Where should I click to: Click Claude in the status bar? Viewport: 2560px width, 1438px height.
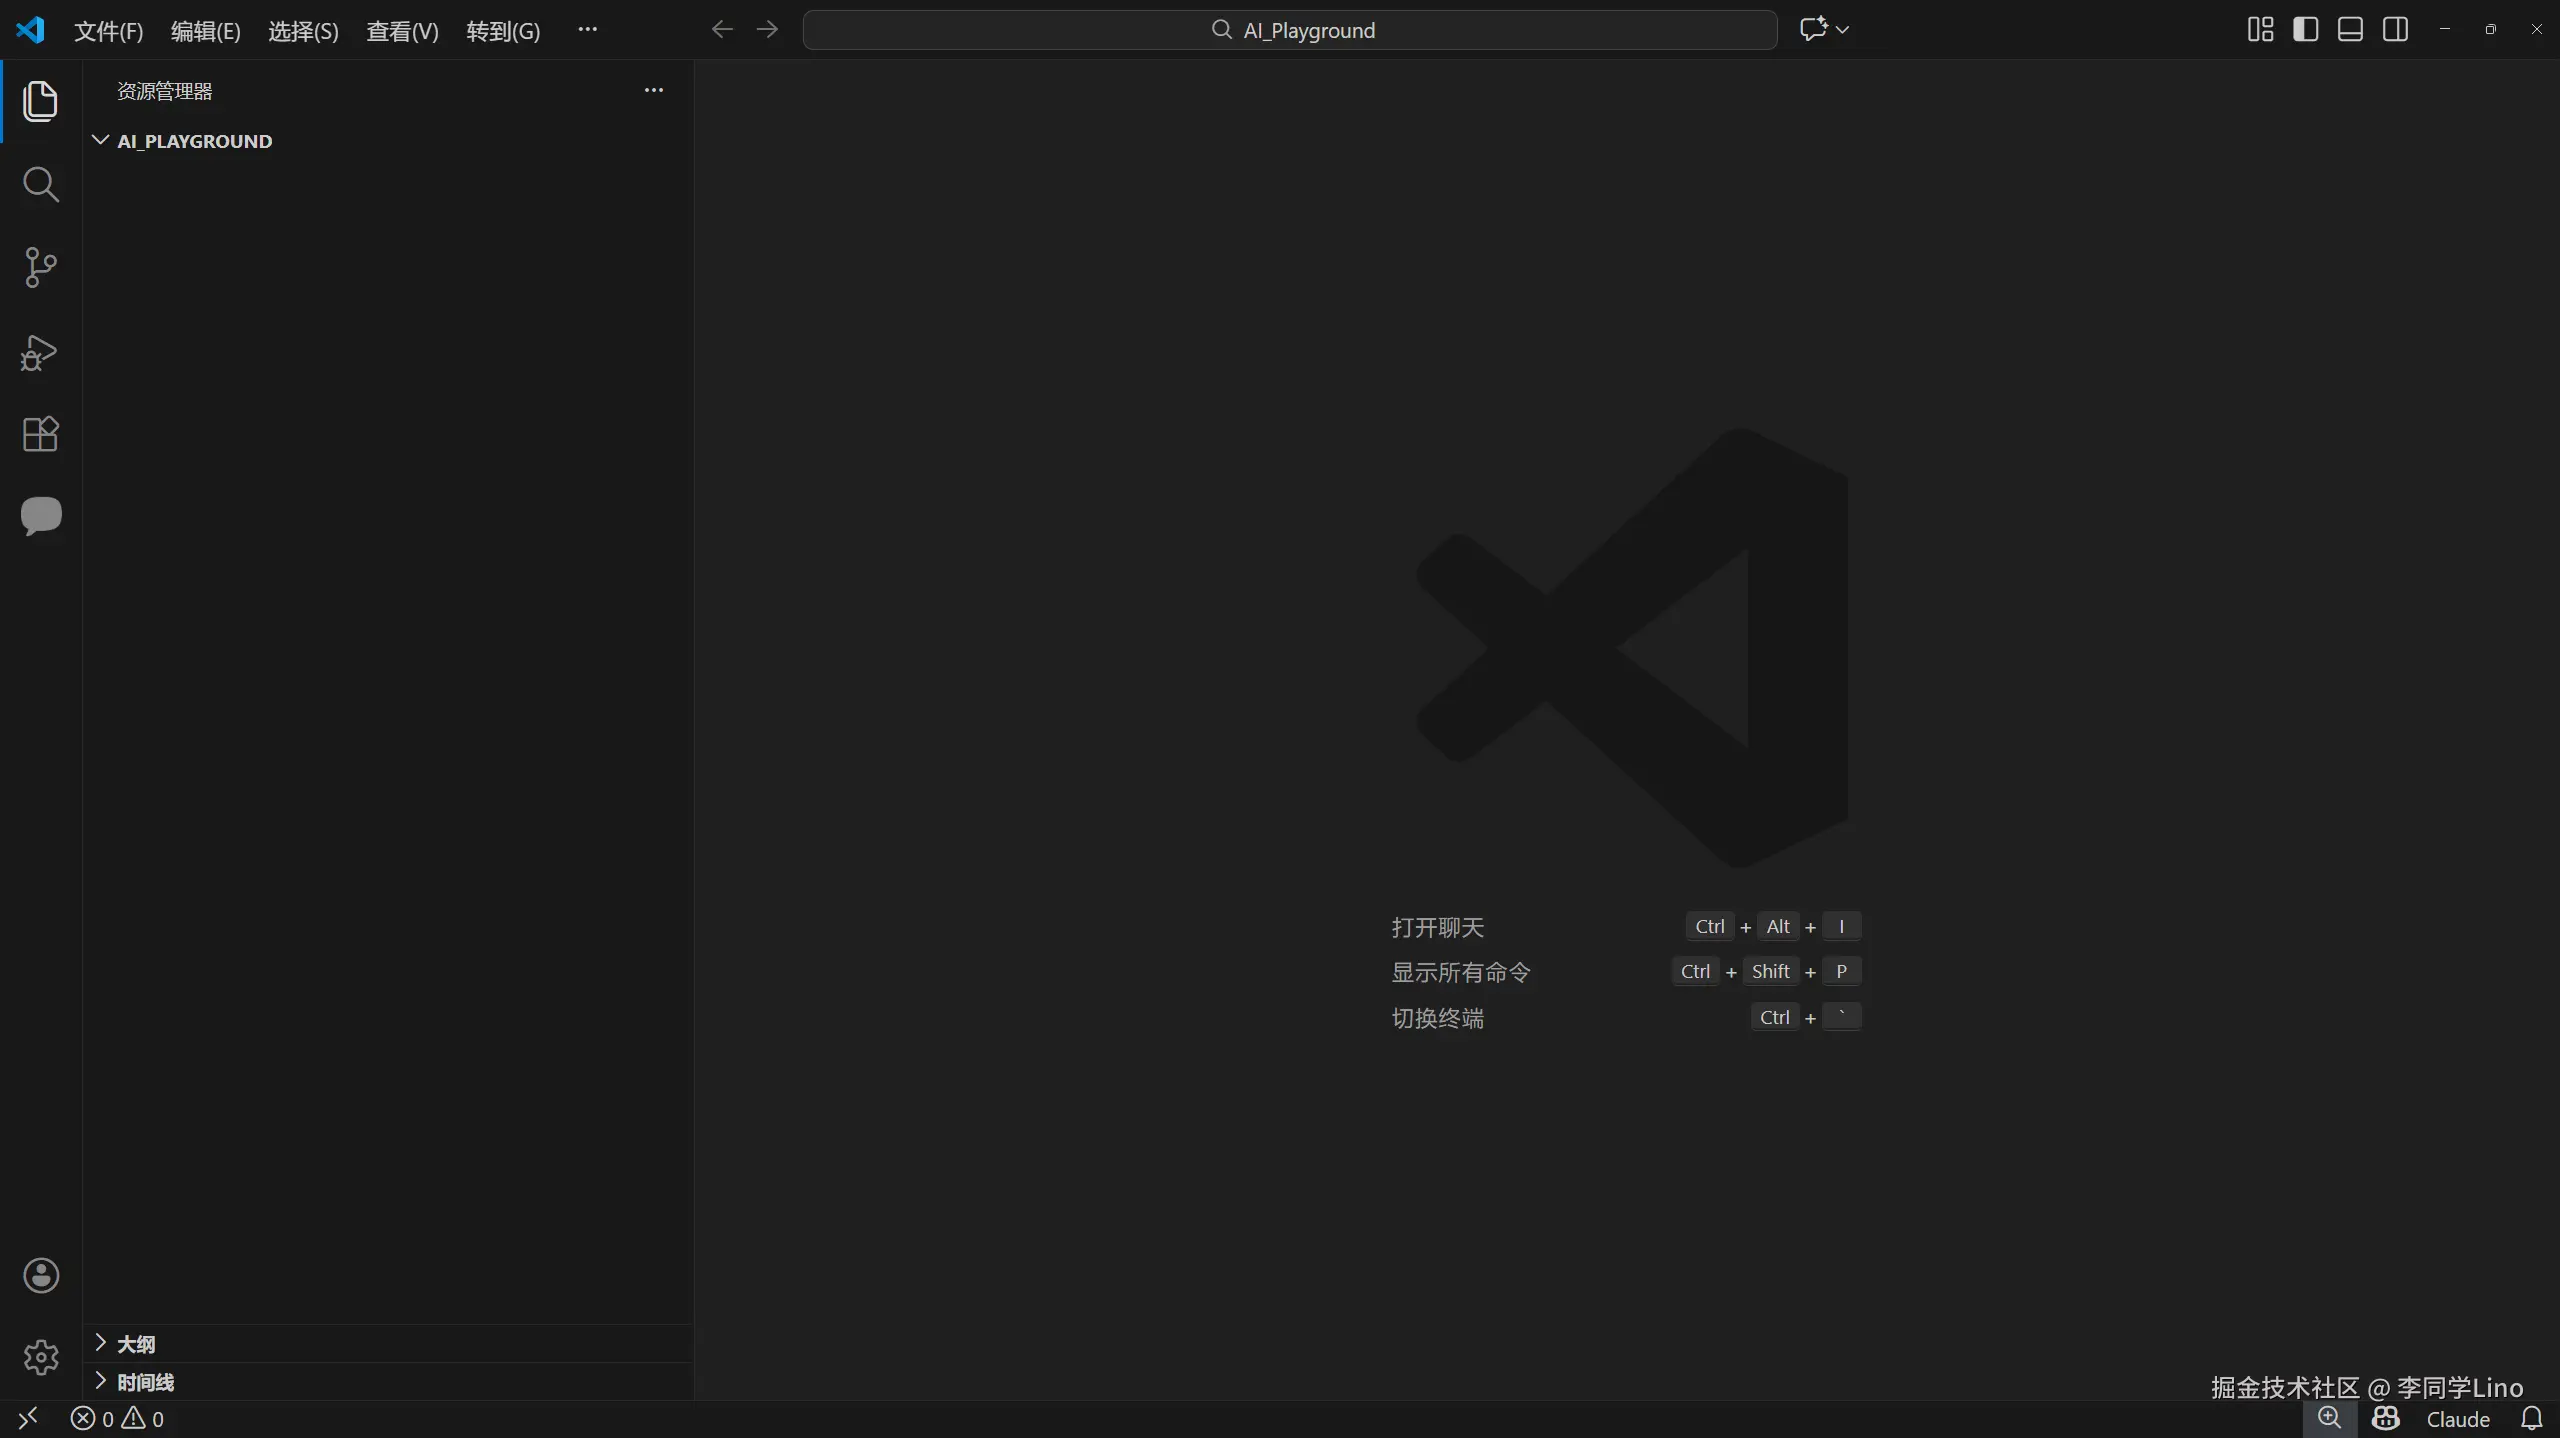pyautogui.click(x=2457, y=1419)
